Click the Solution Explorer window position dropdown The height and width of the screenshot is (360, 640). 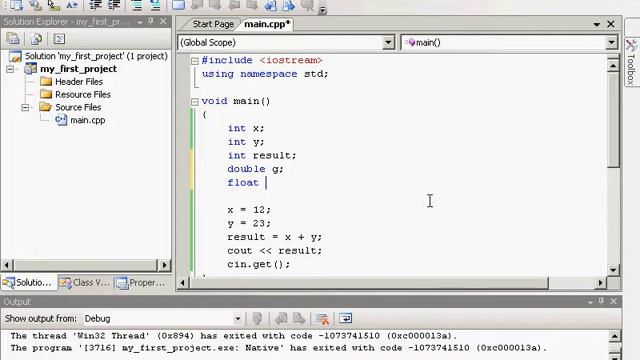pos(140,22)
